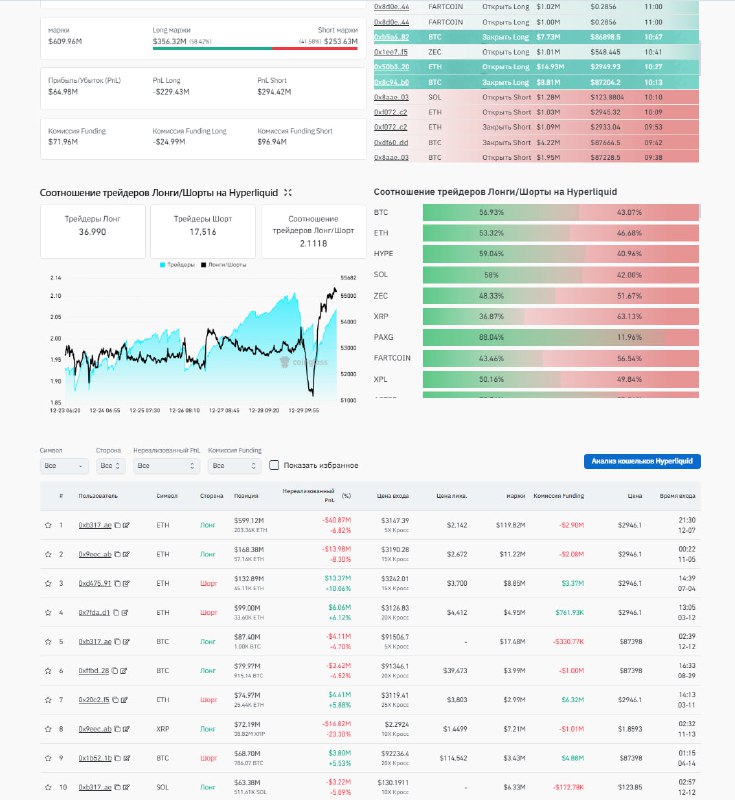
Task: Copy address of wallet 0xffbd..28
Action: pyautogui.click(x=116, y=670)
